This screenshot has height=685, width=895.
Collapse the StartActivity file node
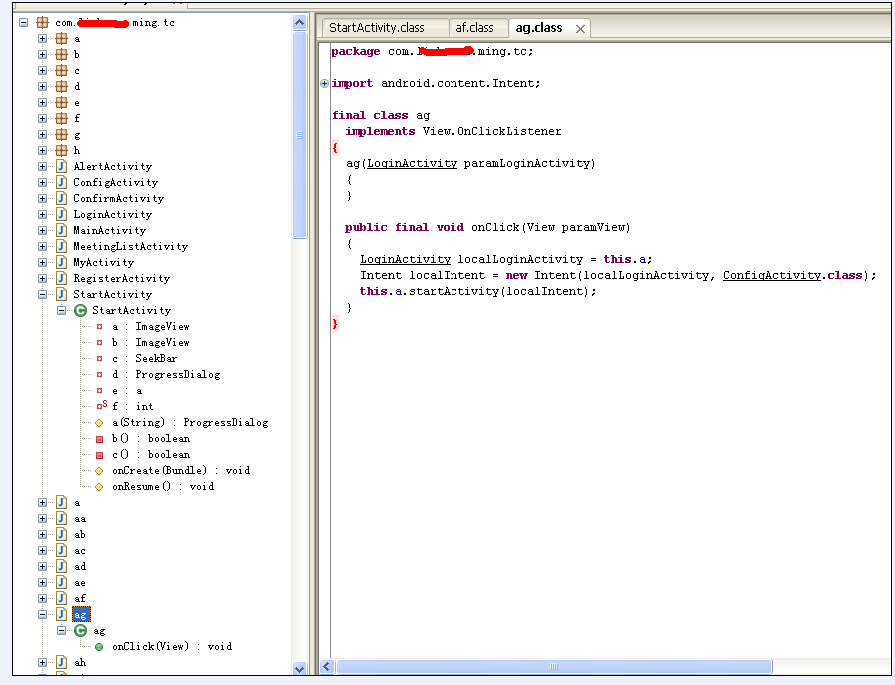tap(43, 295)
